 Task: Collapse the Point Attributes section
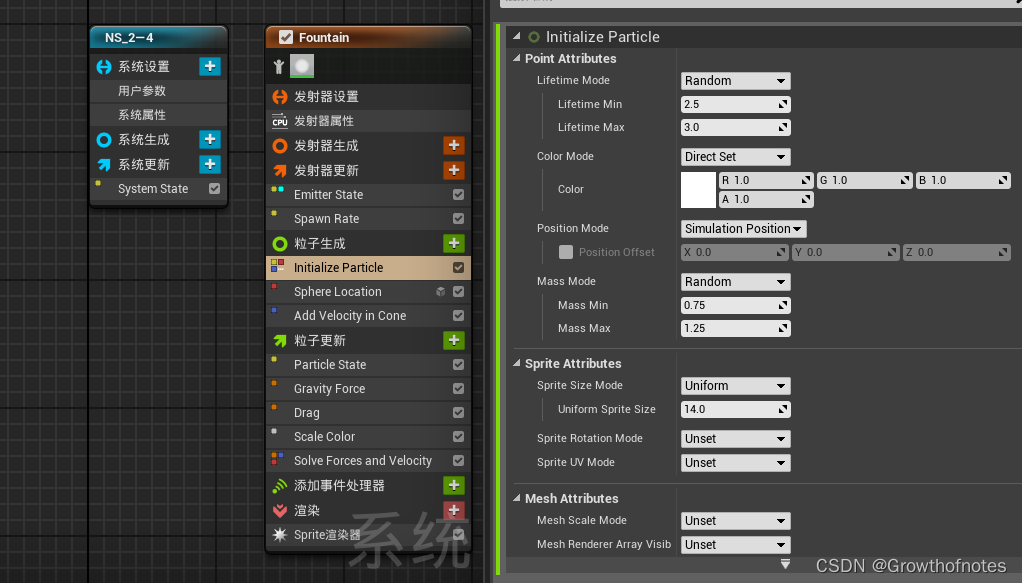click(515, 58)
